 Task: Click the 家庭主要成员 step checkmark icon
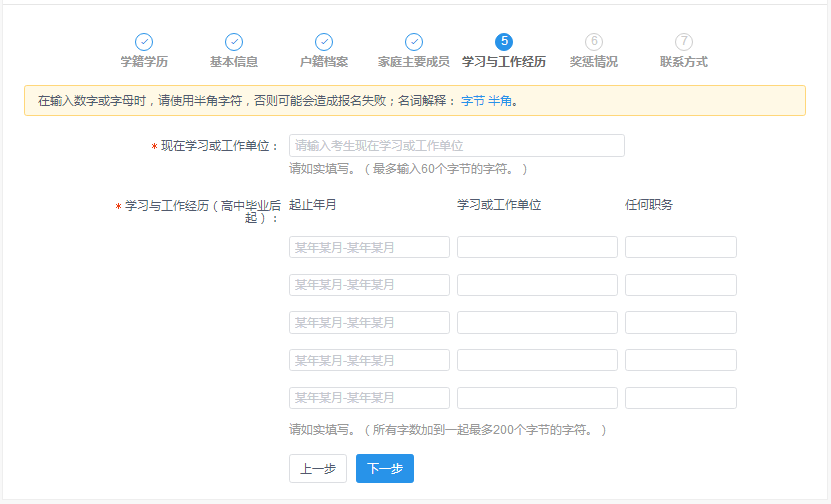[x=414, y=42]
